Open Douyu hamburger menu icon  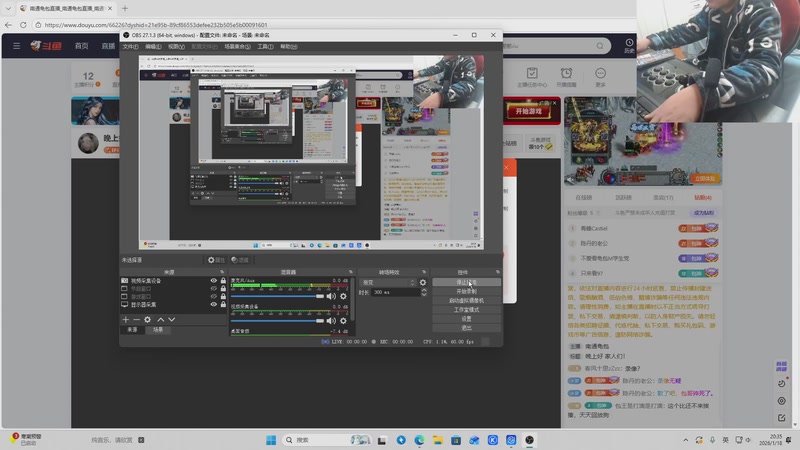tap(17, 46)
